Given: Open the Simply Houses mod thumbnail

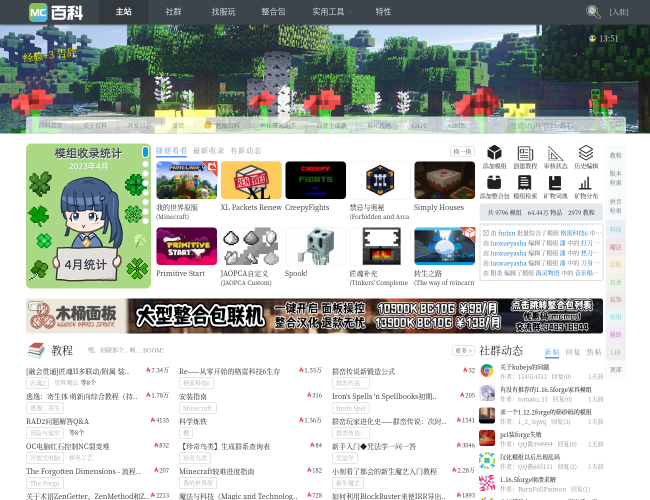Looking at the screenshot, I should tap(444, 181).
